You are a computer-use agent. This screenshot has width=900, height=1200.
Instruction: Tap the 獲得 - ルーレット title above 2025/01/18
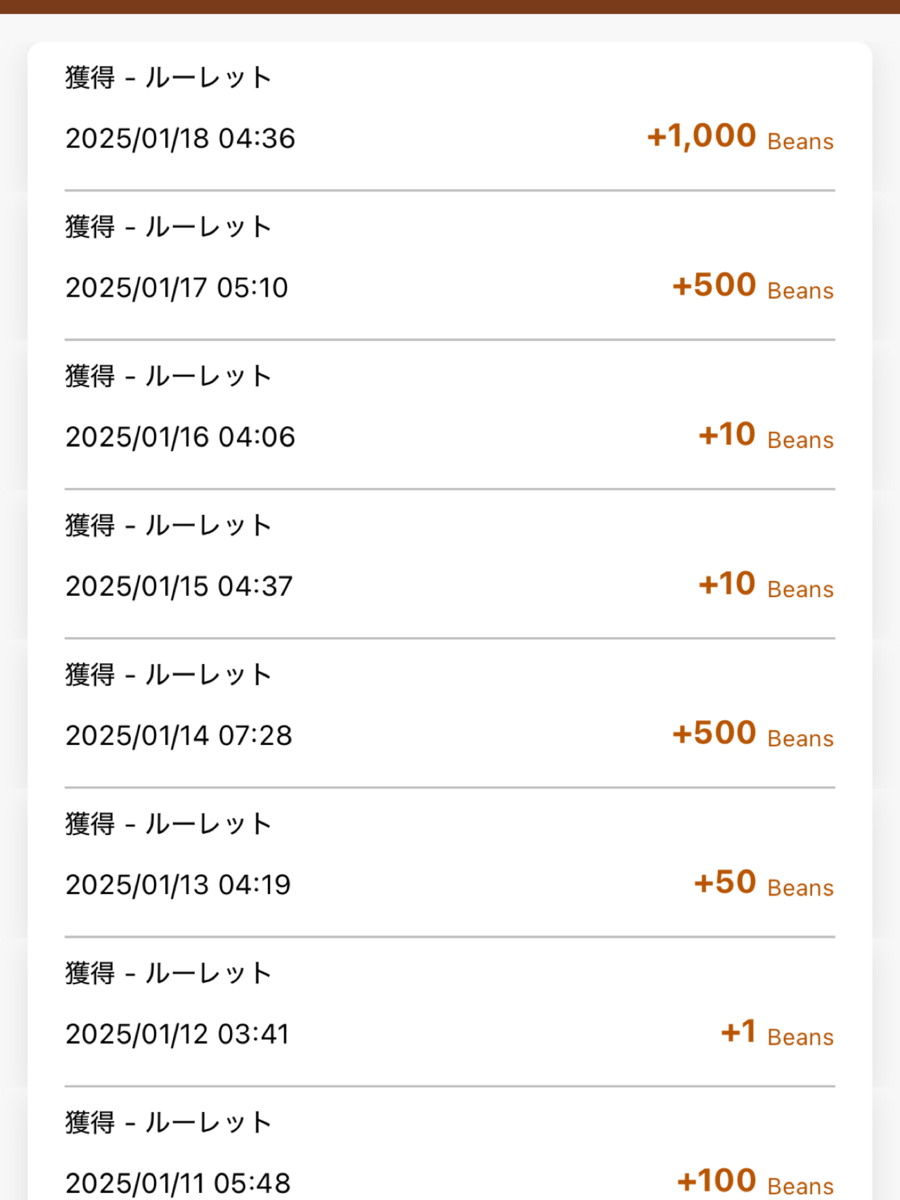coord(169,78)
